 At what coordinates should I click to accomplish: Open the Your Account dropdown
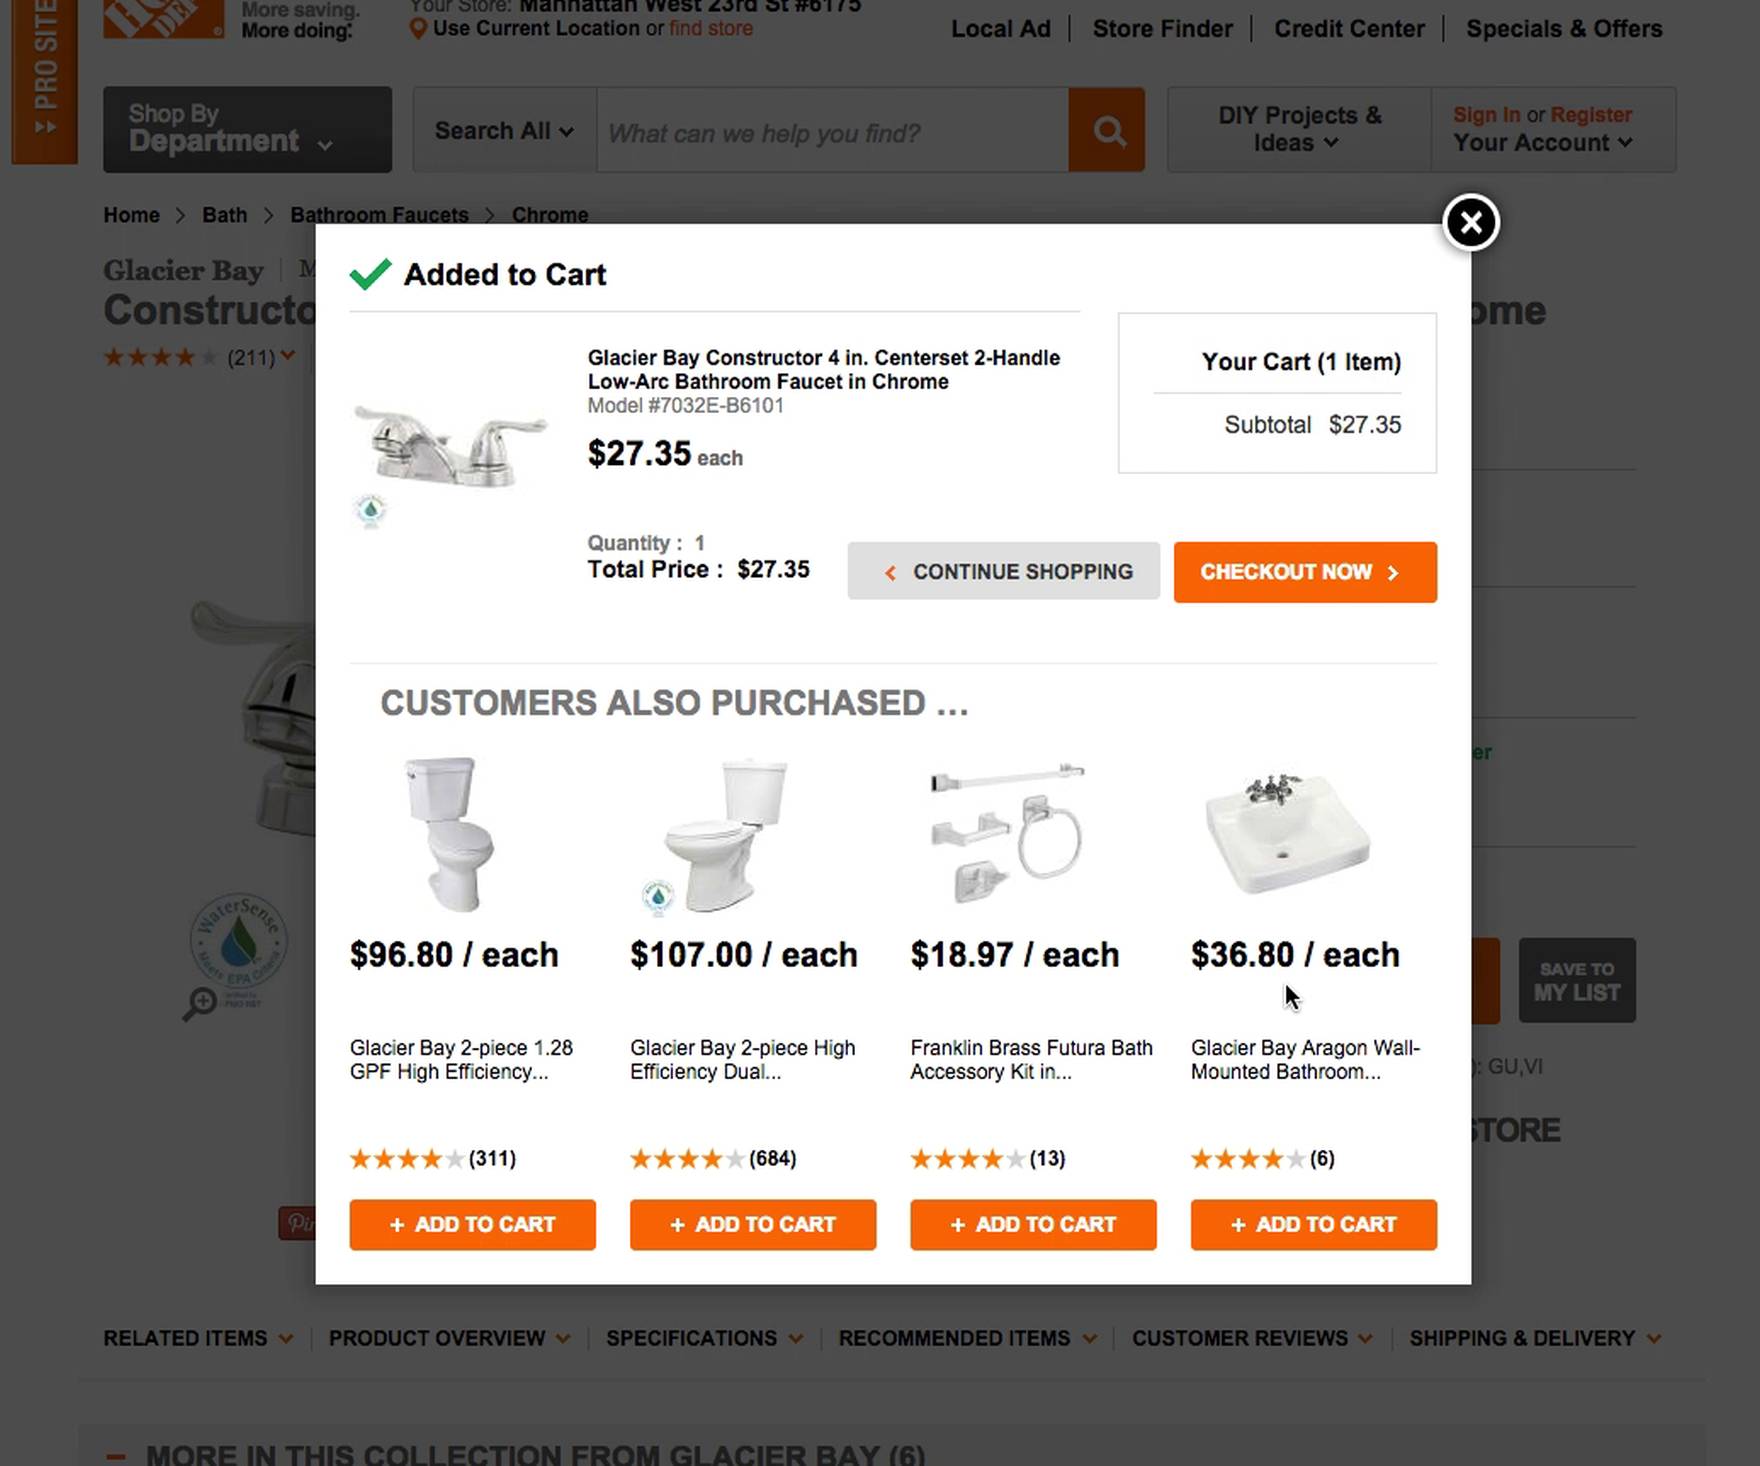[x=1542, y=143]
